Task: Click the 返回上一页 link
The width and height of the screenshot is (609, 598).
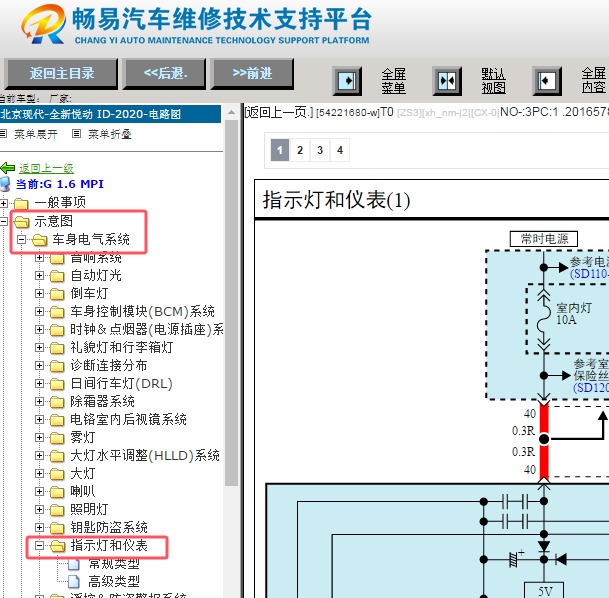Action: pyautogui.click(x=278, y=113)
